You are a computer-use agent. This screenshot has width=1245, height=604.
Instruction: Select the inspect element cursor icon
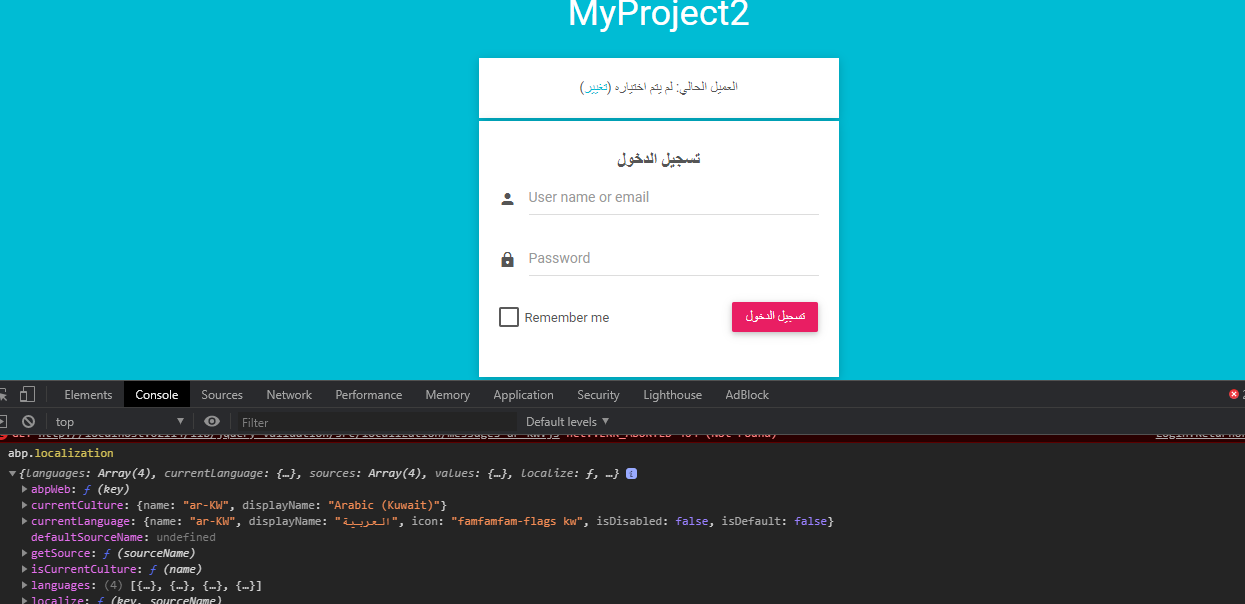4,394
